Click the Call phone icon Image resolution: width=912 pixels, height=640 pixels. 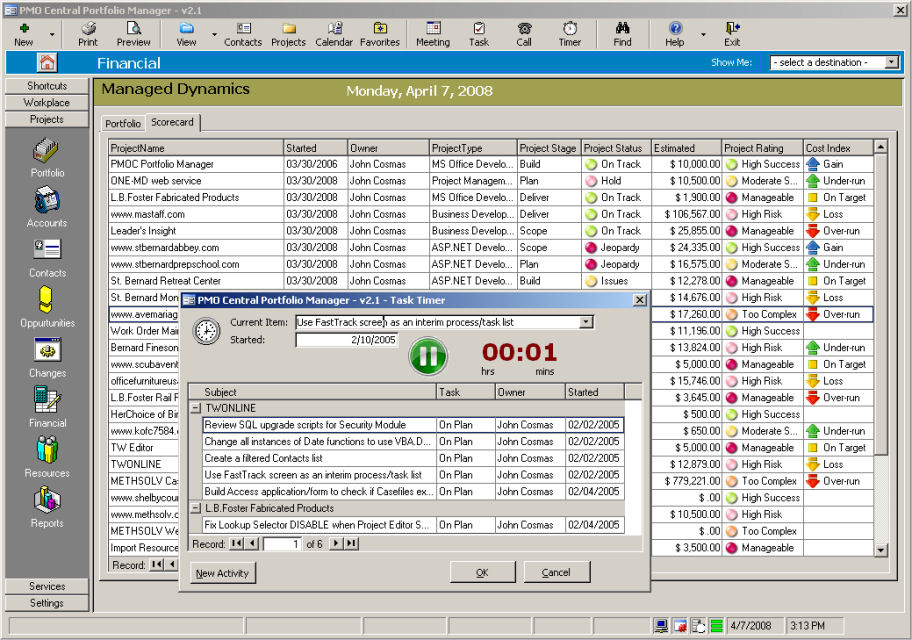point(524,34)
